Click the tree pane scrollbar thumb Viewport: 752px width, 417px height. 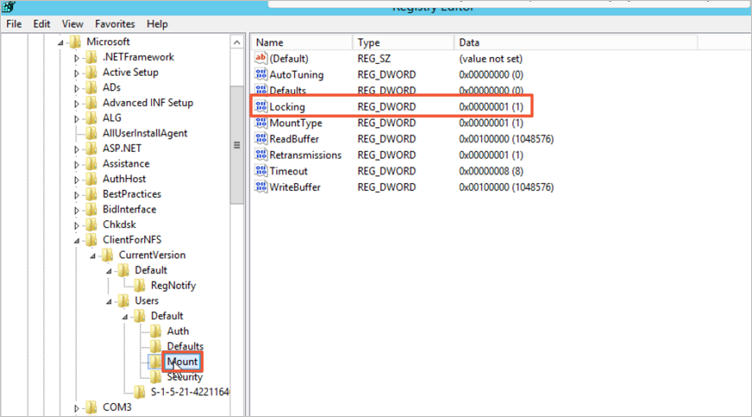[237, 145]
